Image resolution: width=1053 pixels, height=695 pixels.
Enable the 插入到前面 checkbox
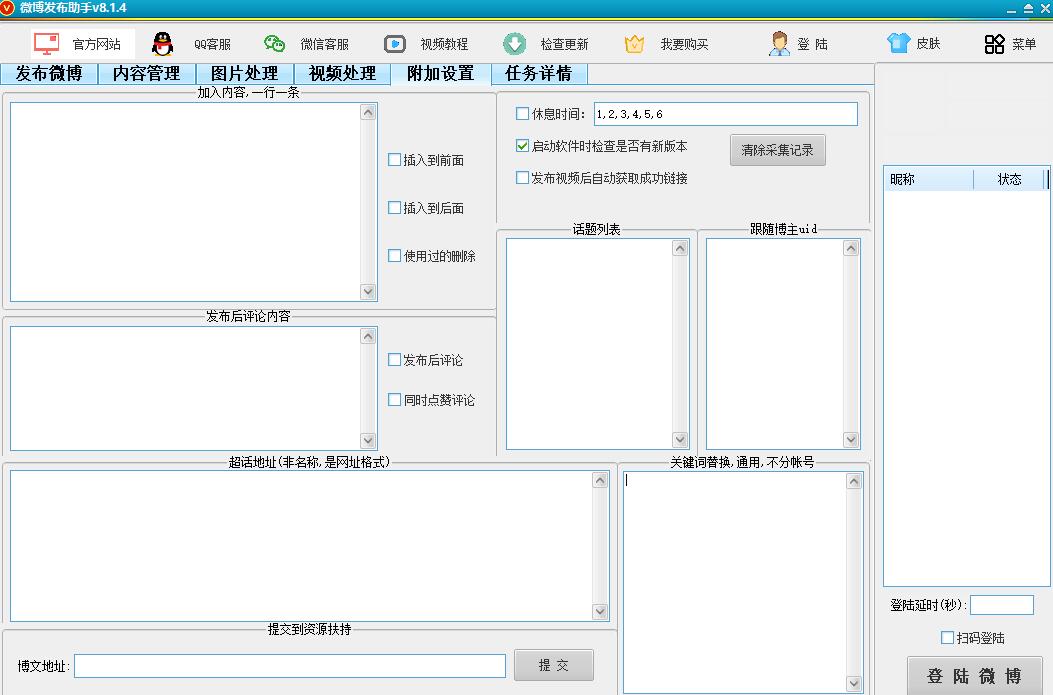394,160
